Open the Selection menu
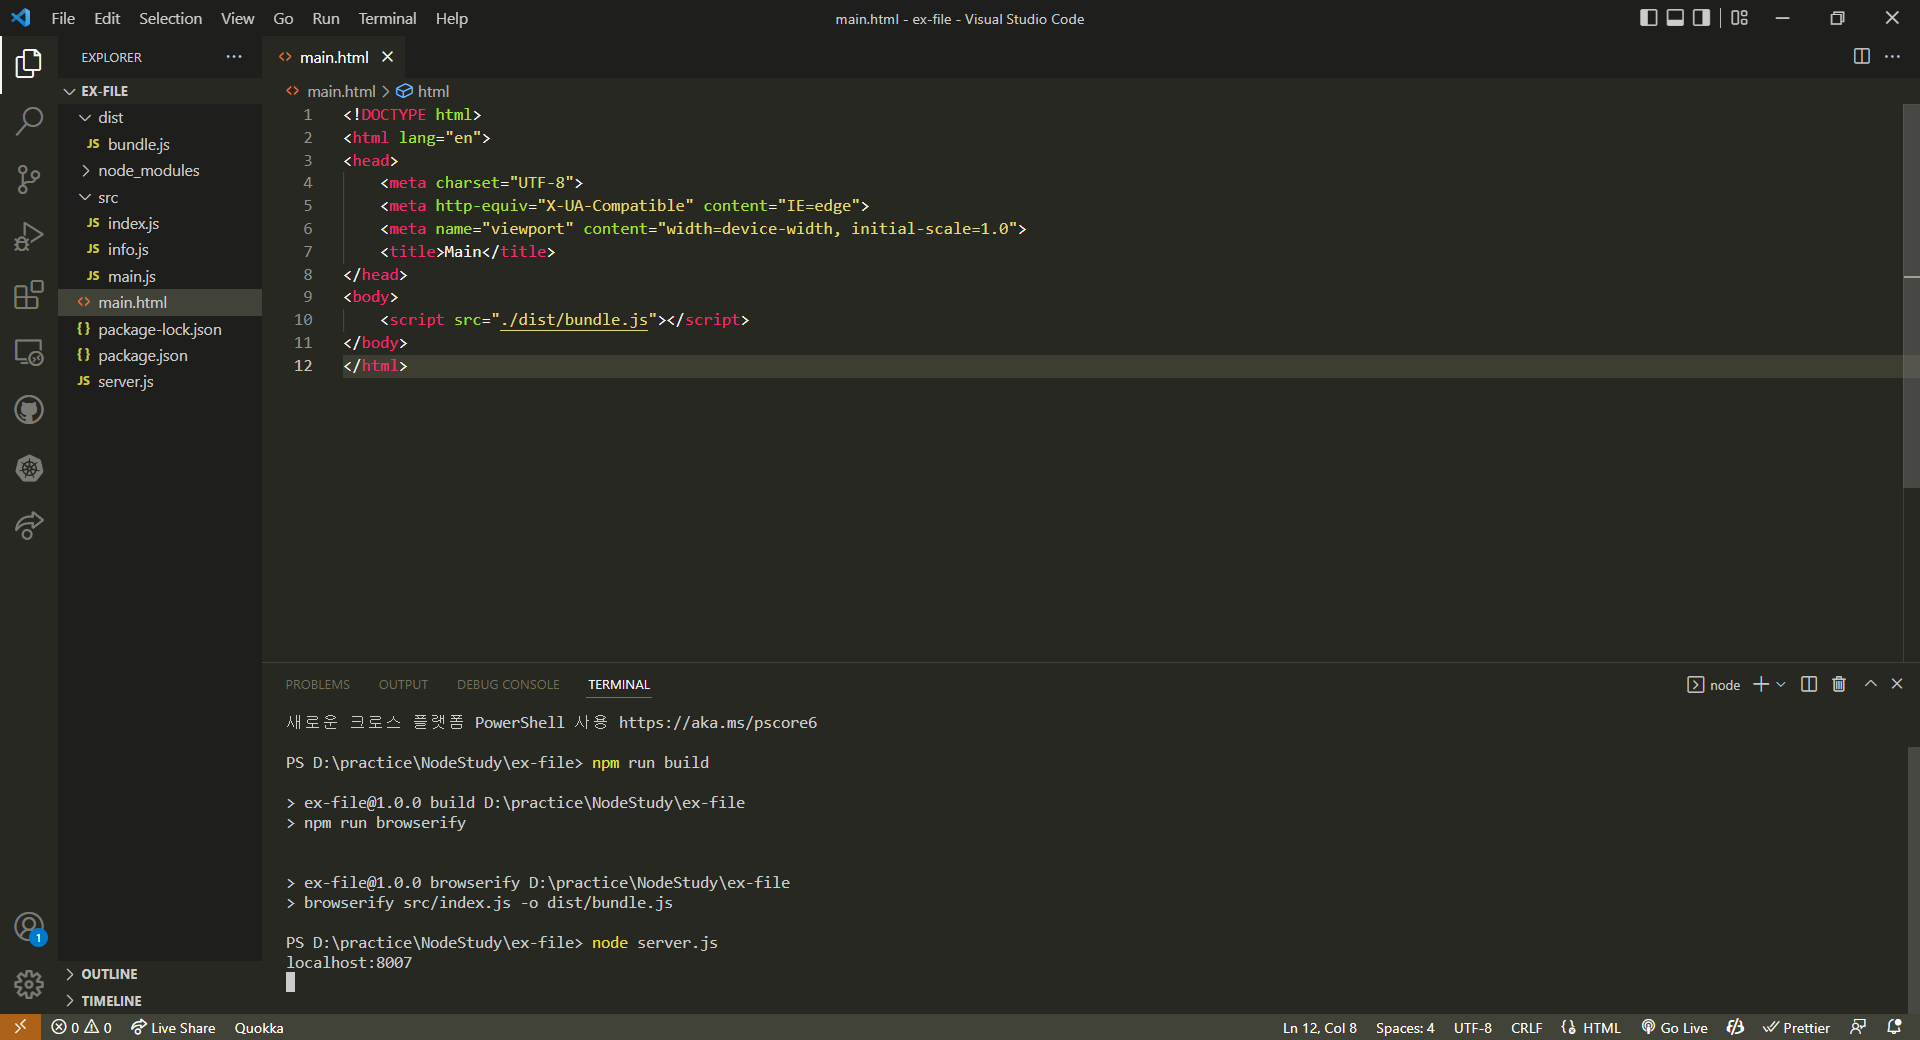Screen dimensions: 1920x1040 (x=170, y=18)
